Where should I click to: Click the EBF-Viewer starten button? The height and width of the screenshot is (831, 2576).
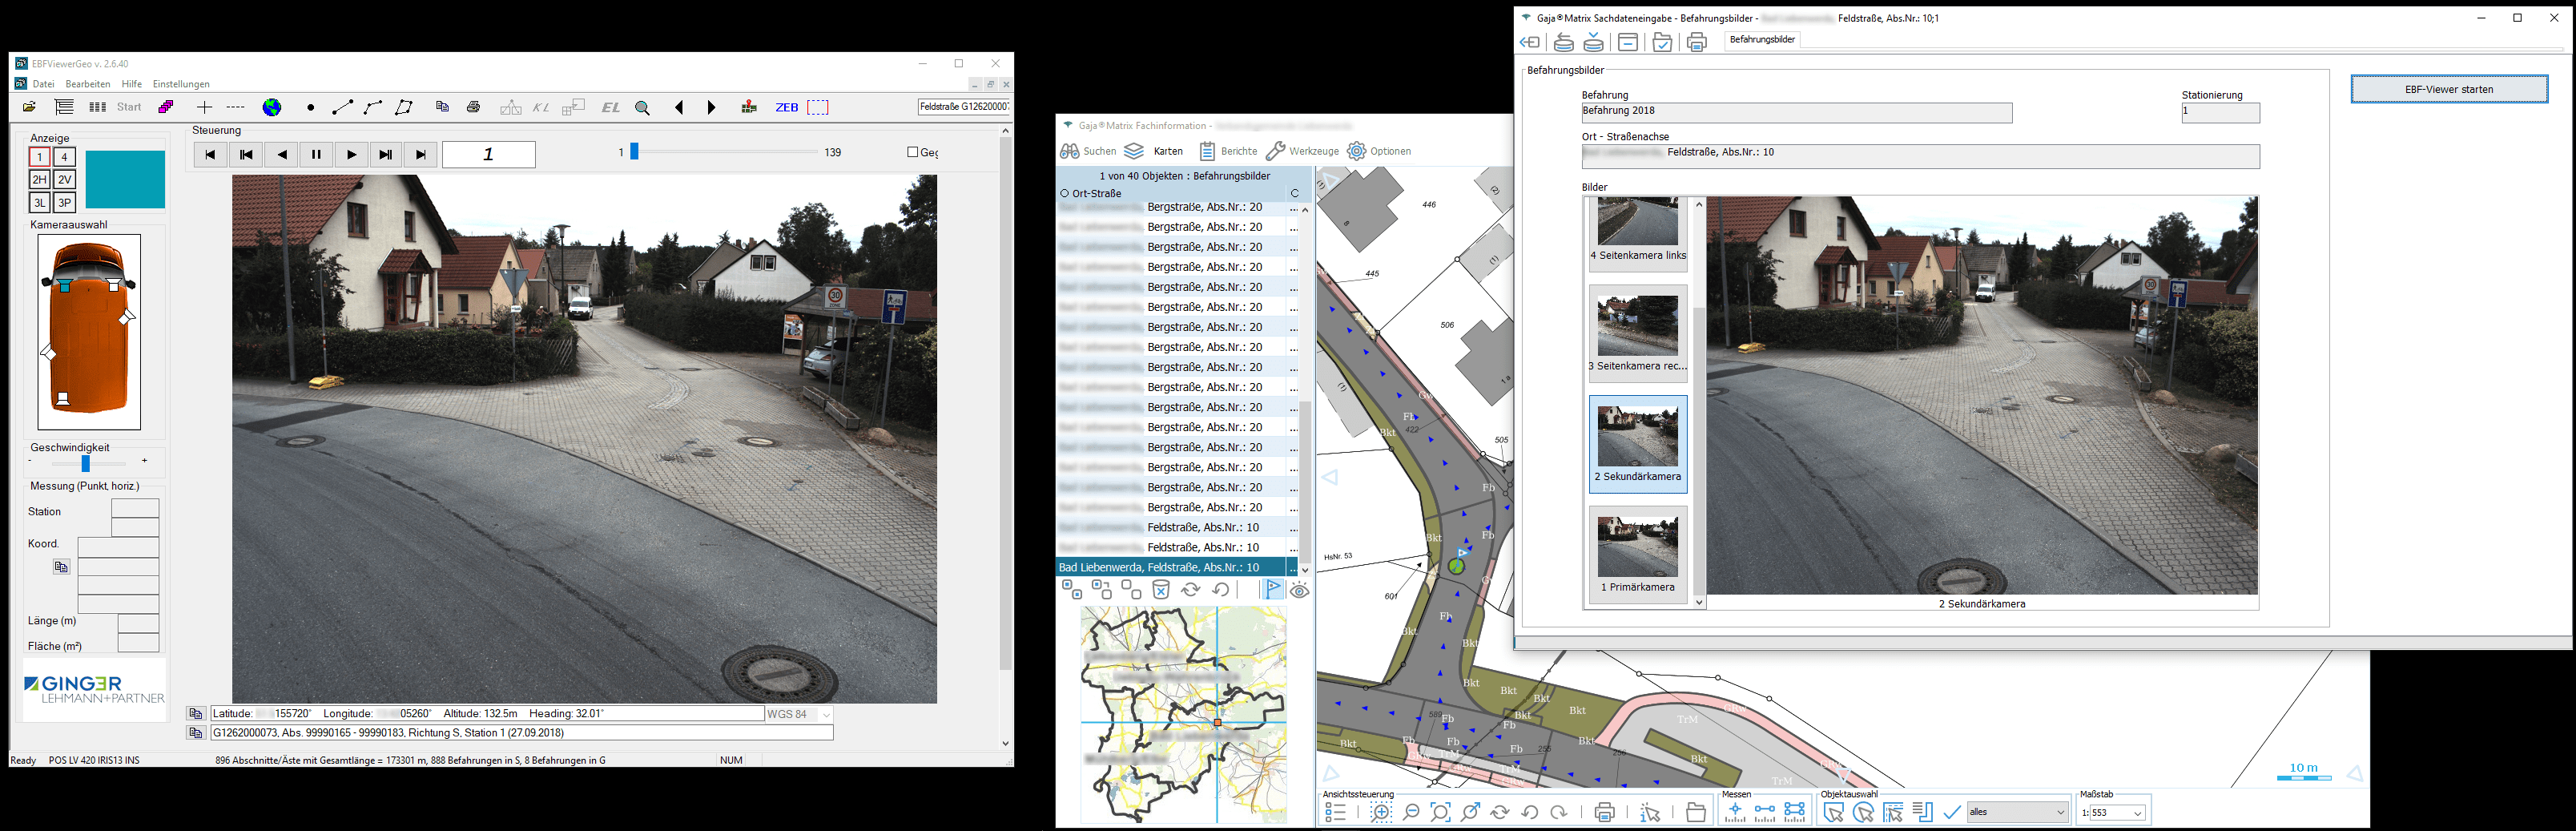coord(2448,89)
